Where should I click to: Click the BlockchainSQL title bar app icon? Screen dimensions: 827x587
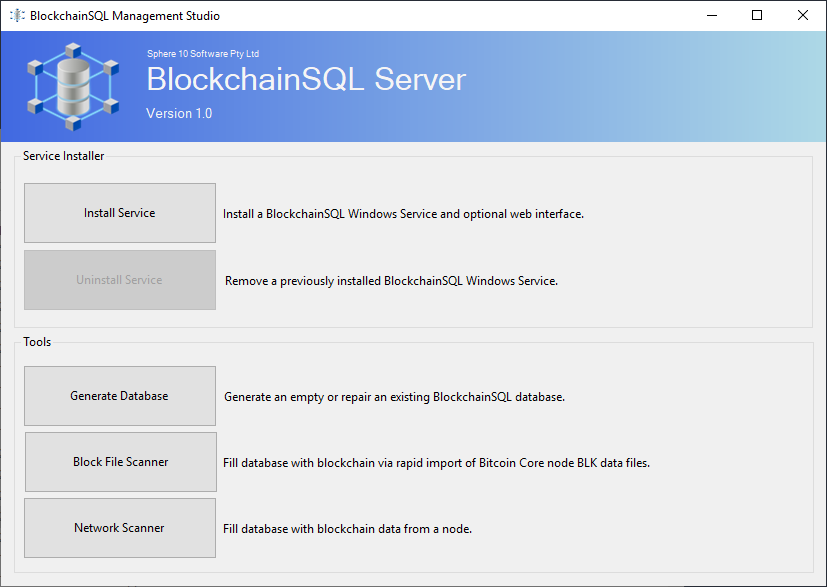coord(17,16)
